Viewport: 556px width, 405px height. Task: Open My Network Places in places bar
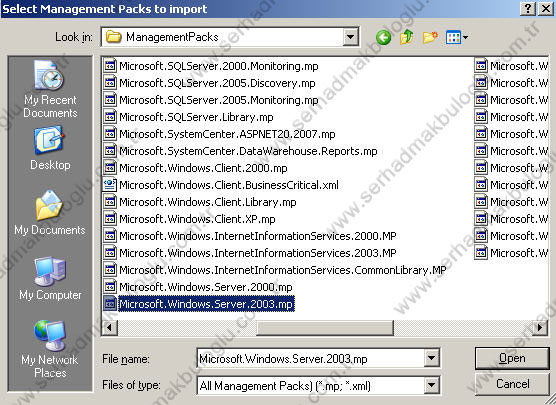[x=50, y=350]
